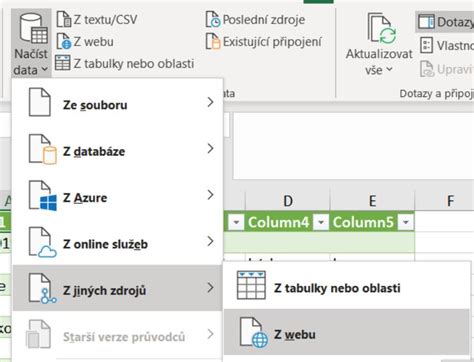Click the Z textu/CSV icon

click(63, 19)
